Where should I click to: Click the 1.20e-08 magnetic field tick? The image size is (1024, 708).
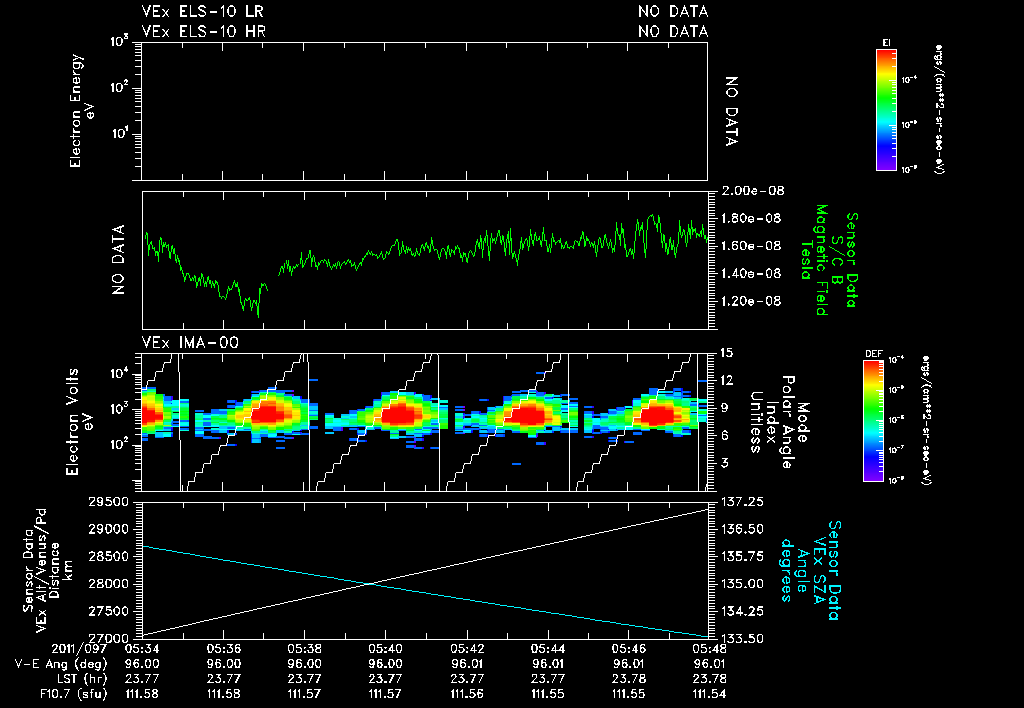pos(751,301)
